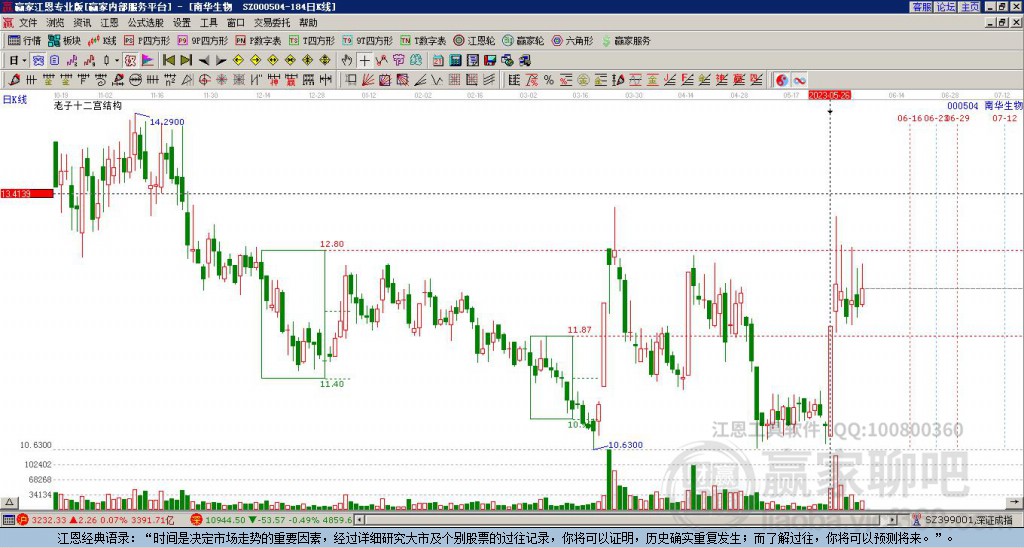
Task: Switch to the K线 chart view
Action: click(102, 40)
